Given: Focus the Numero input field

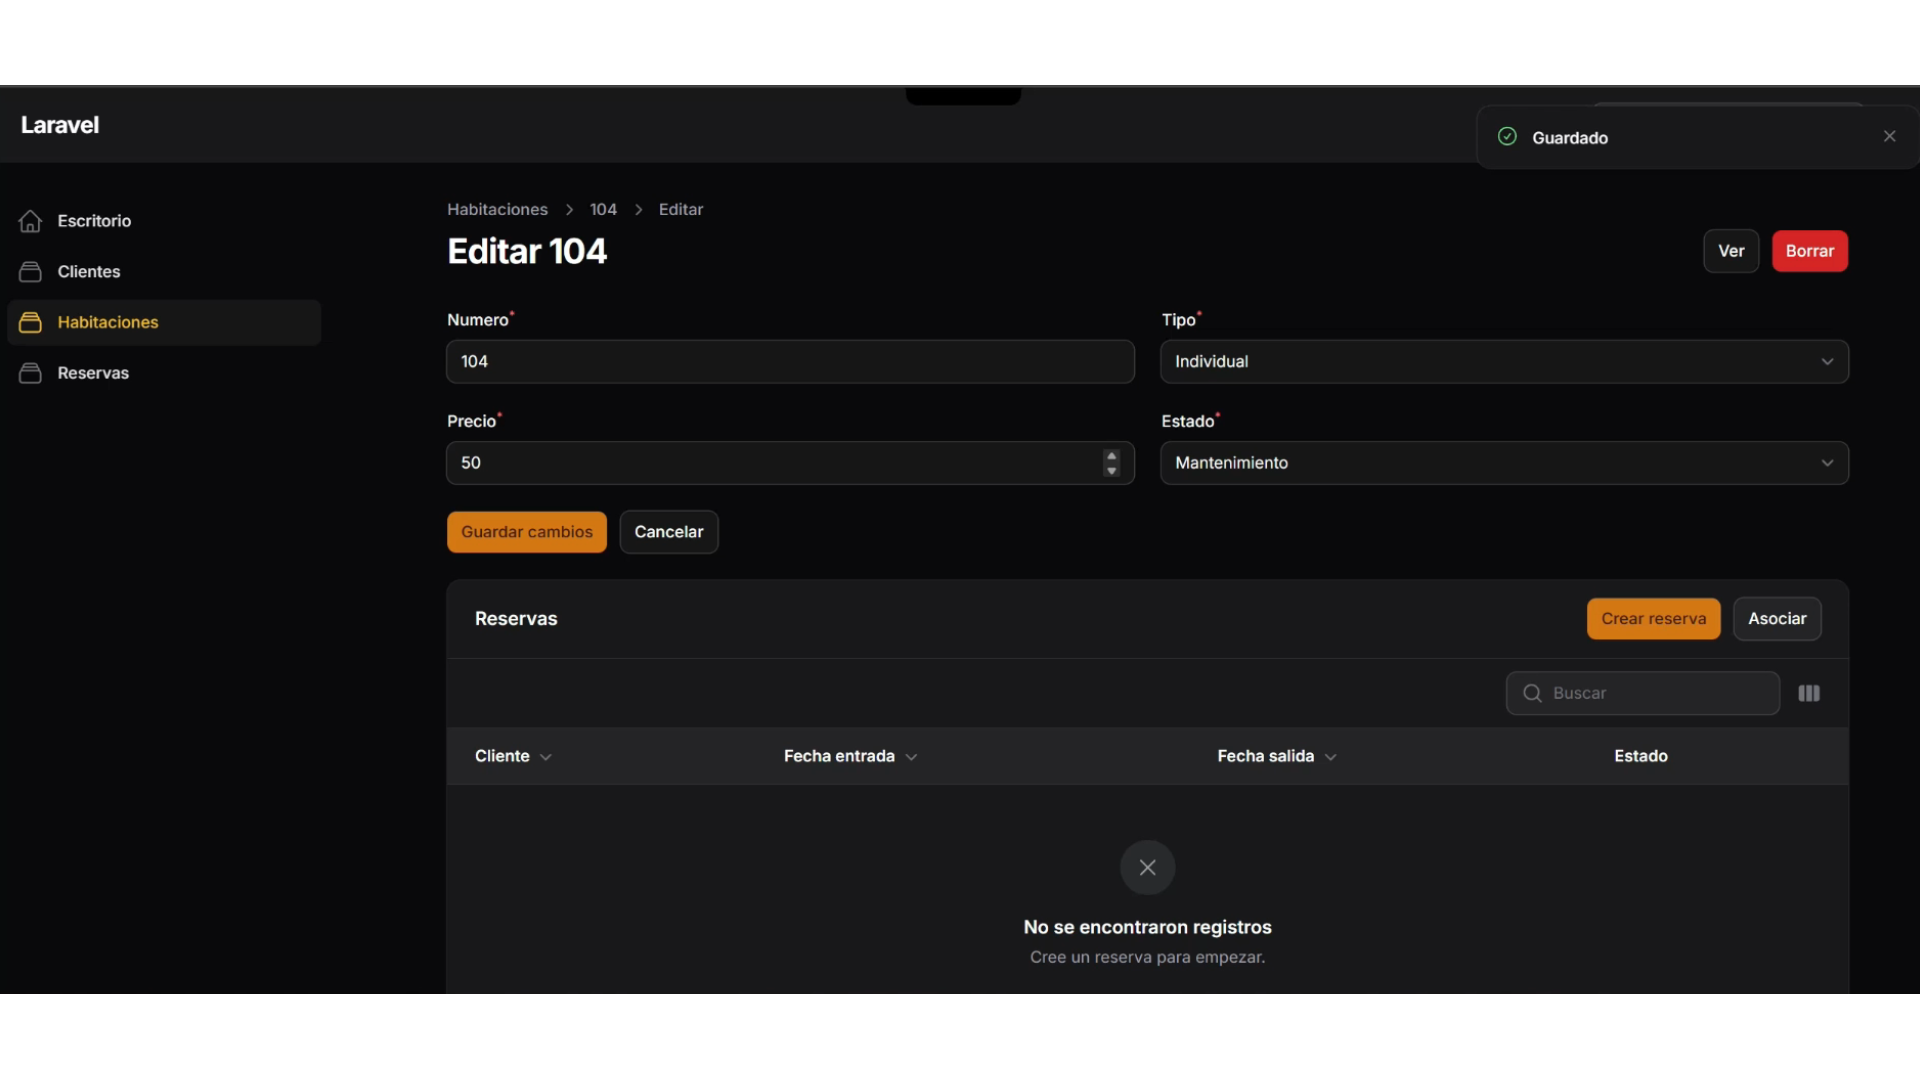Looking at the screenshot, I should pos(789,361).
